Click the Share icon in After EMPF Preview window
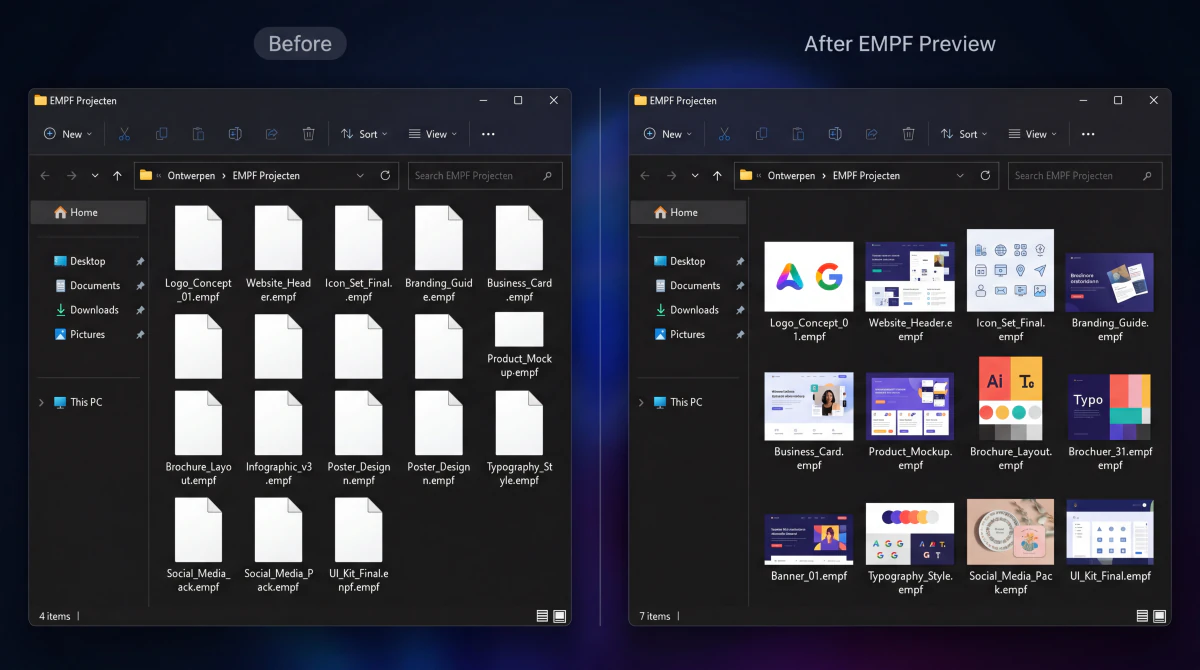The image size is (1200, 670). [872, 134]
